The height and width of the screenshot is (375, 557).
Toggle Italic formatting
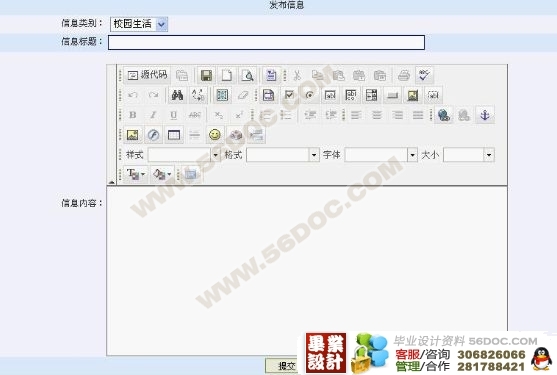[153, 115]
